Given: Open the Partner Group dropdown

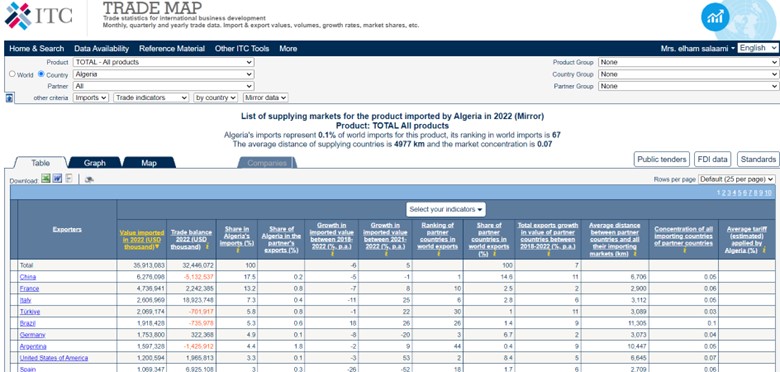Looking at the screenshot, I should (688, 86).
